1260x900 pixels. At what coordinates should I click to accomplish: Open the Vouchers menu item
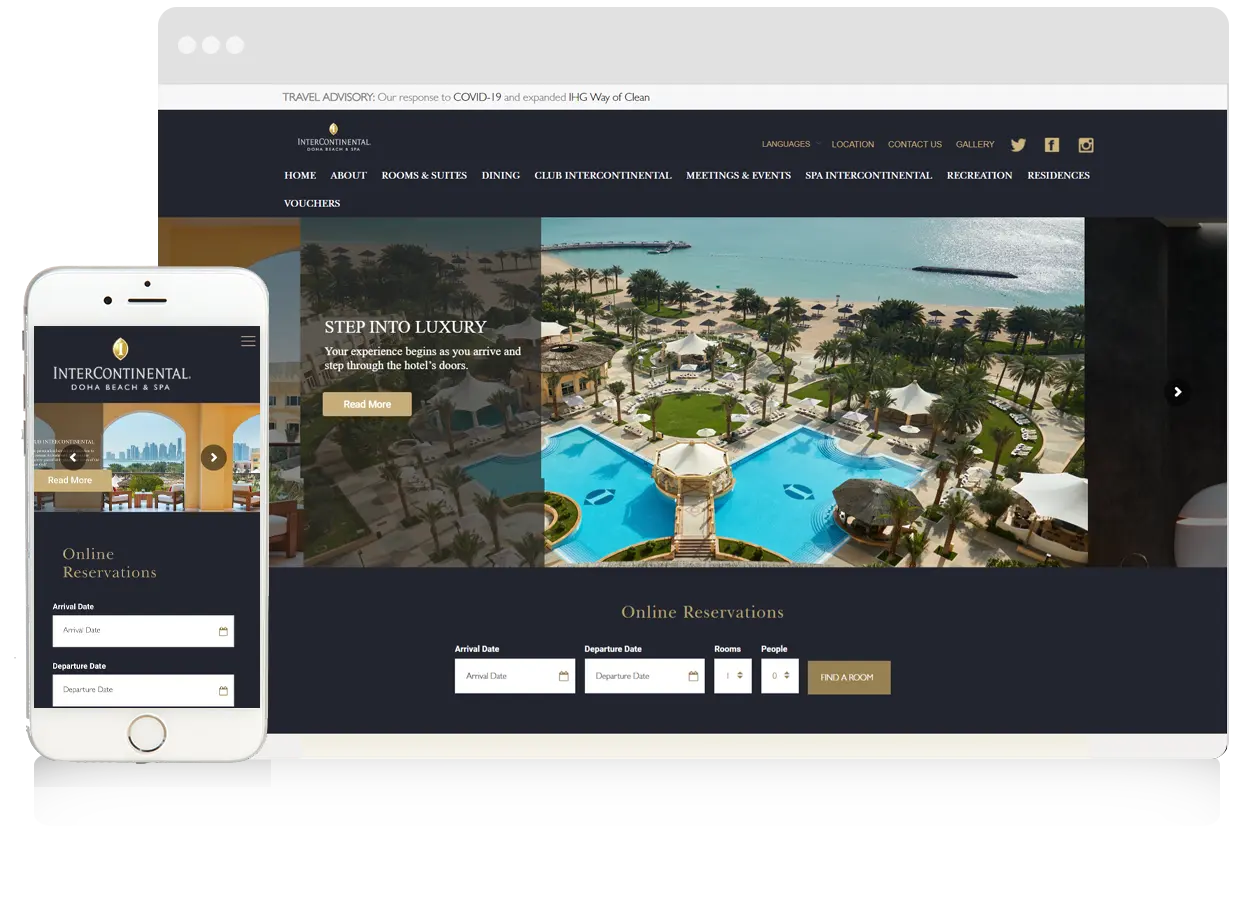coord(312,204)
